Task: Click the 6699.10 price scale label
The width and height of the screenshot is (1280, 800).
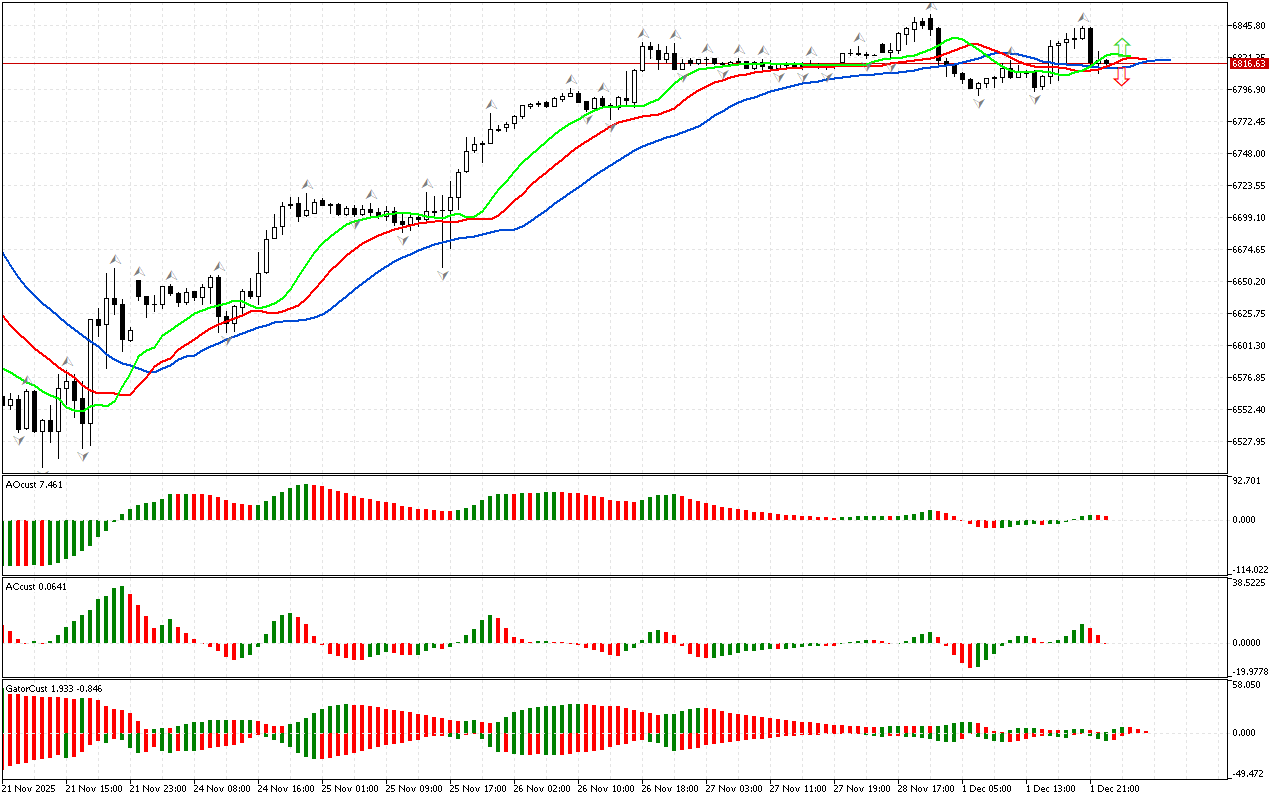Action: coord(1250,218)
